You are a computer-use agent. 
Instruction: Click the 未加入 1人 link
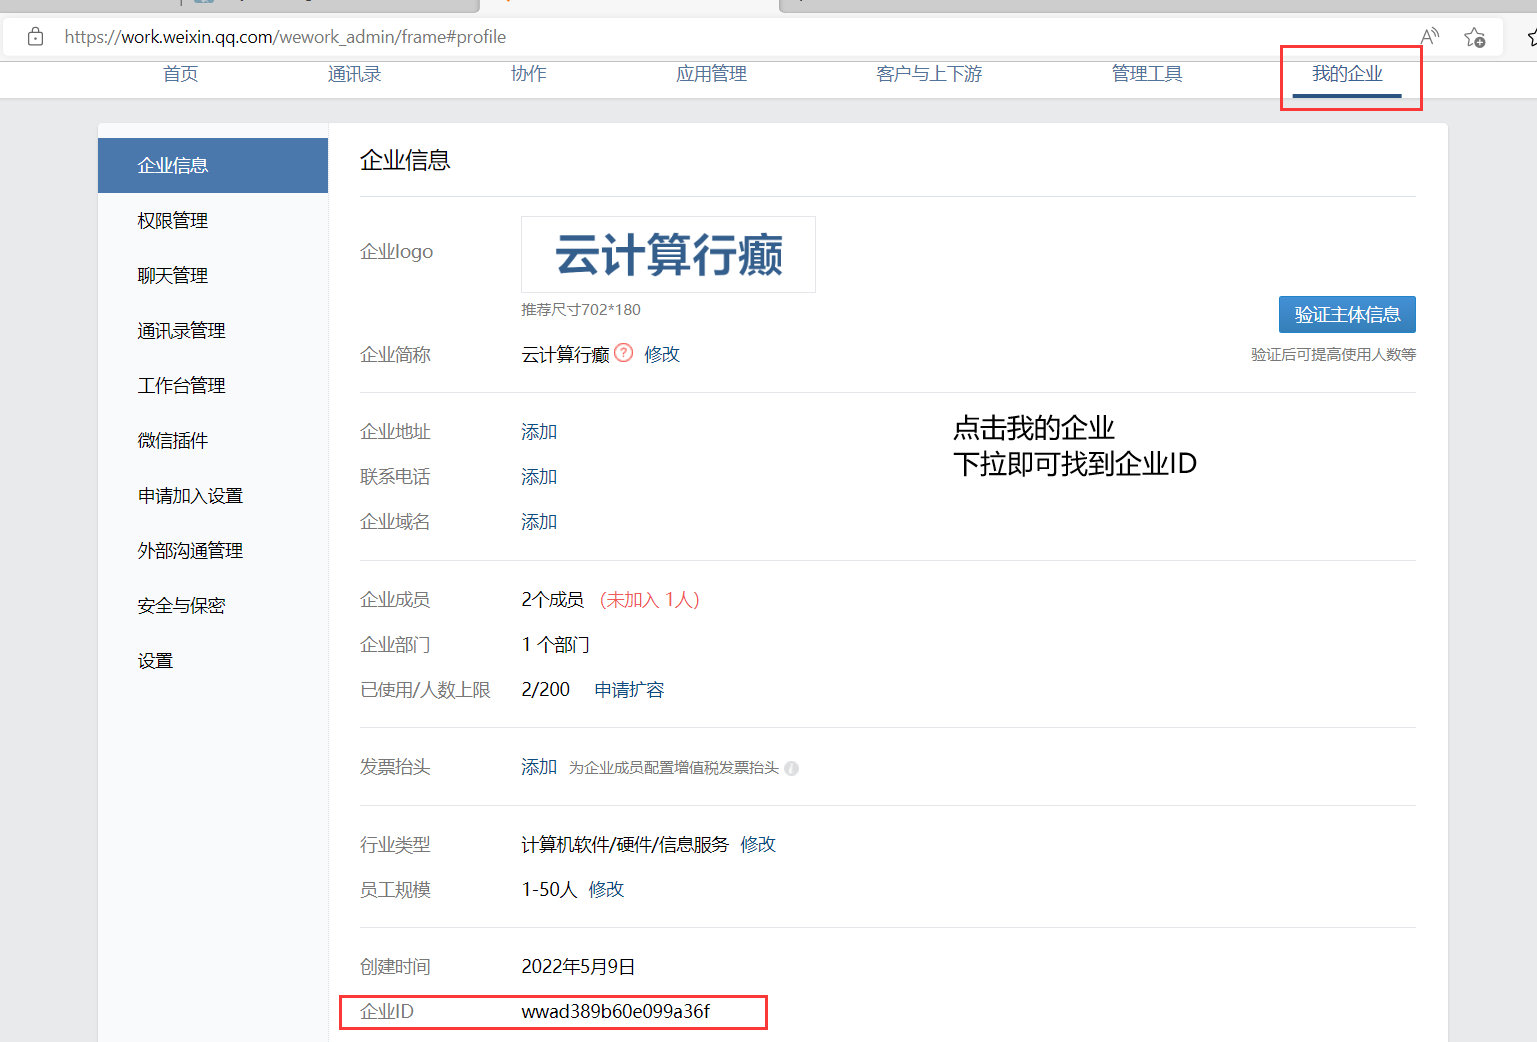650,600
